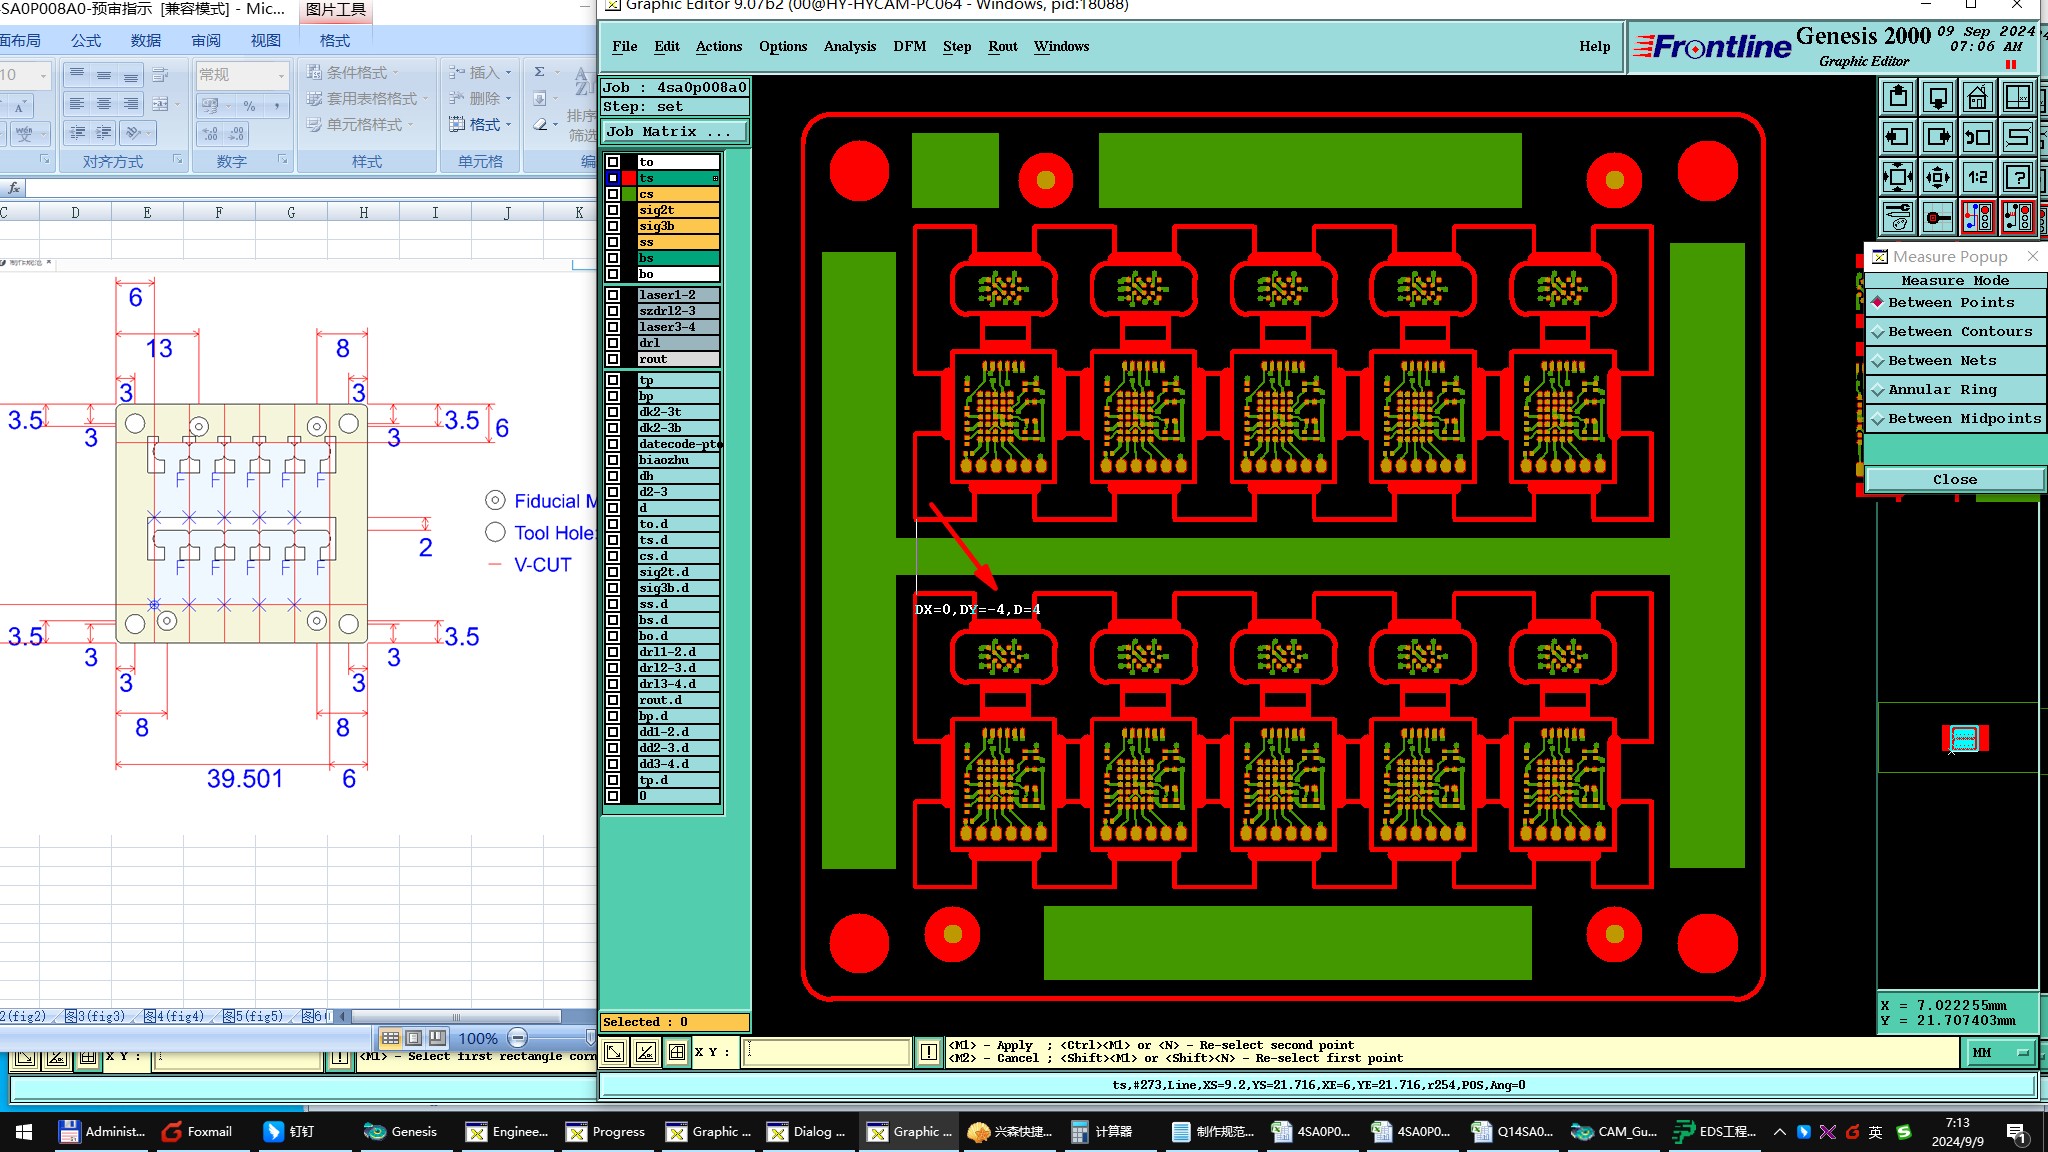The image size is (2048, 1152).
Task: Click the 1:2 zoom scale icon
Action: pyautogui.click(x=1977, y=178)
